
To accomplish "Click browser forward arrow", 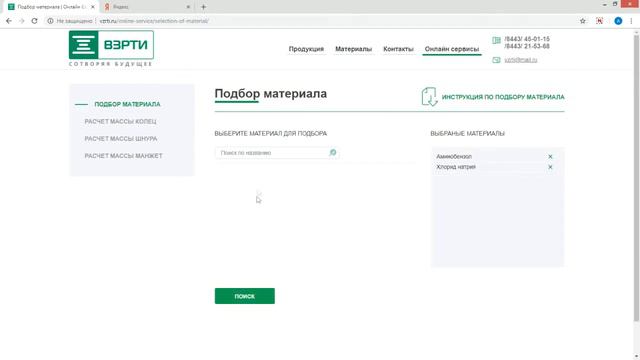I will point(22,21).
